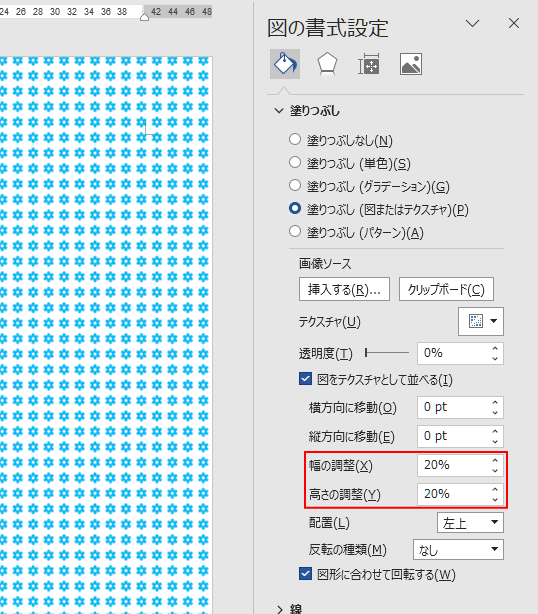Click the 挿入する(R)... button
538x614 pixels.
(x=344, y=289)
